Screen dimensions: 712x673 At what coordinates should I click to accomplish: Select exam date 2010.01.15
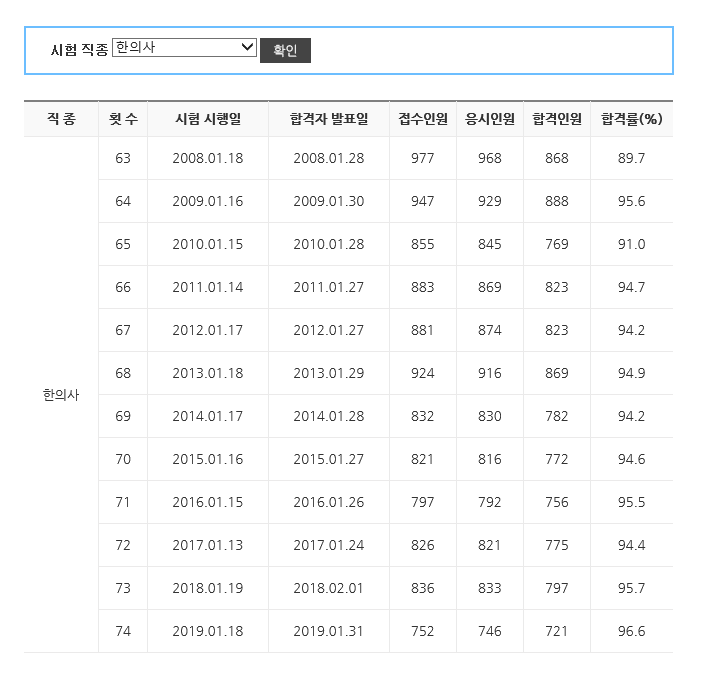(x=208, y=244)
